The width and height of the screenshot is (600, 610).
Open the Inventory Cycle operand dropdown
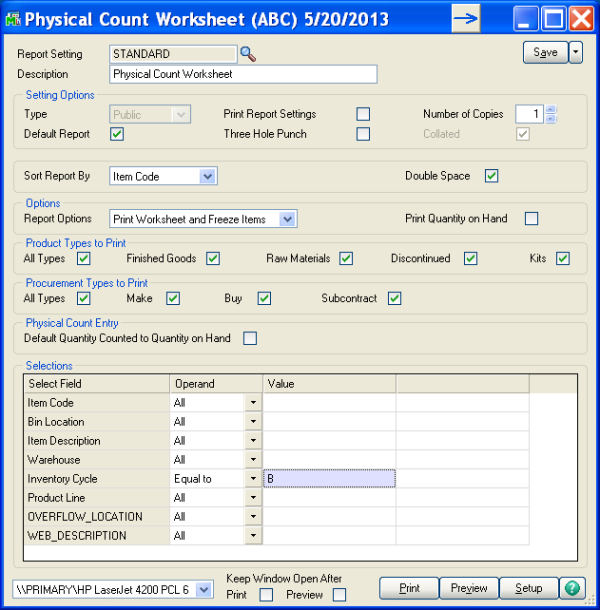[253, 479]
